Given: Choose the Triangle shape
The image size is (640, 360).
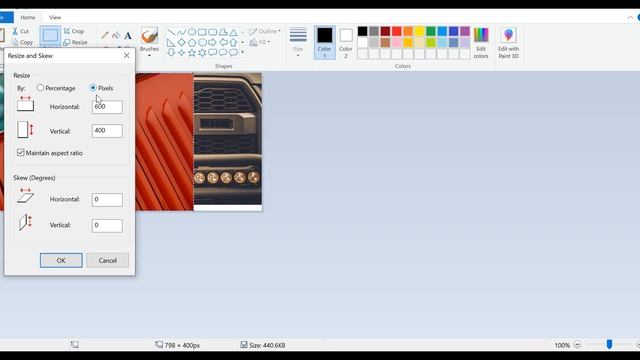Looking at the screenshot, I should (233, 32).
